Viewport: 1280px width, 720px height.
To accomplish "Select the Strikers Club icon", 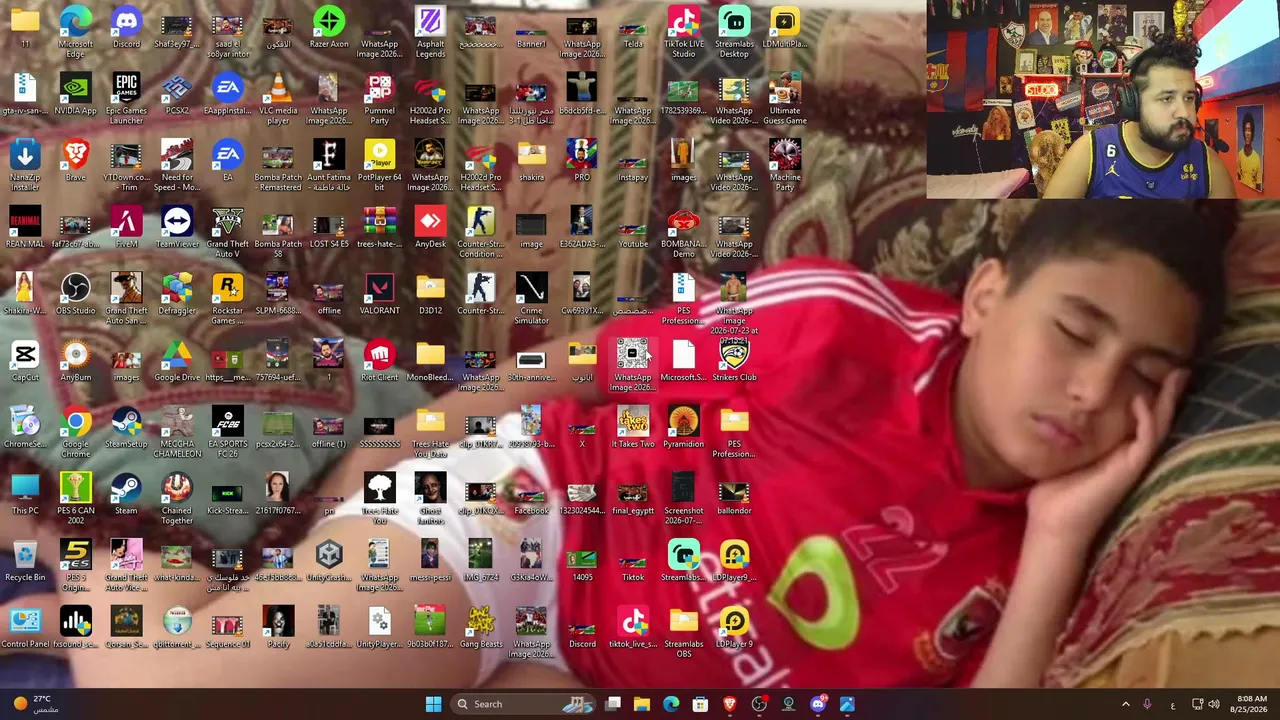I will coord(734,361).
